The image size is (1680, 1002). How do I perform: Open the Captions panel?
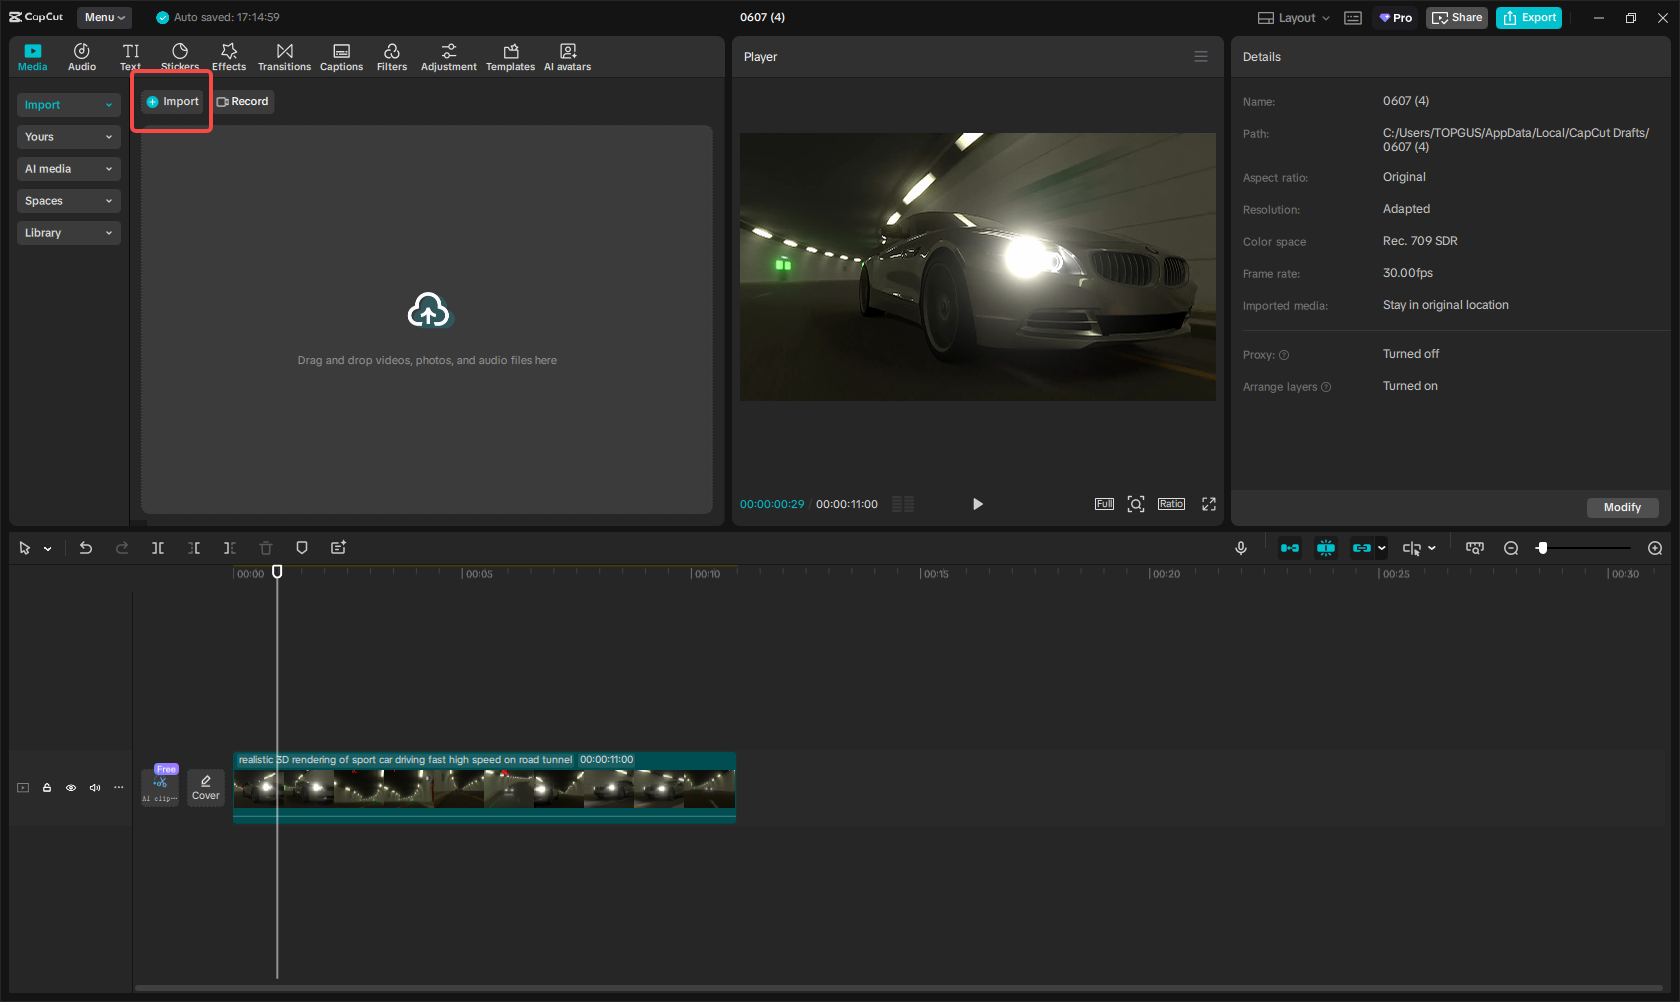click(x=341, y=56)
